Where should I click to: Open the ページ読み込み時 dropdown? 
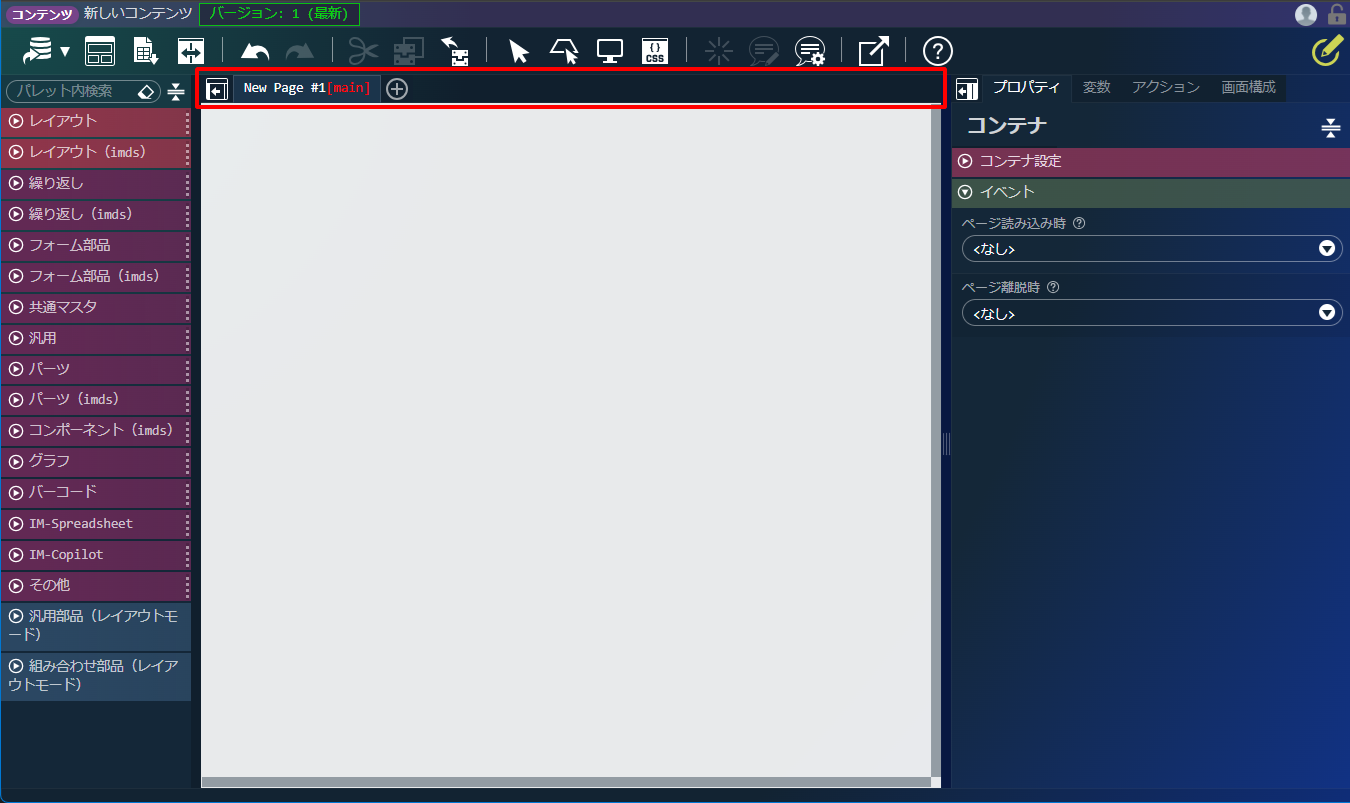[1151, 249]
